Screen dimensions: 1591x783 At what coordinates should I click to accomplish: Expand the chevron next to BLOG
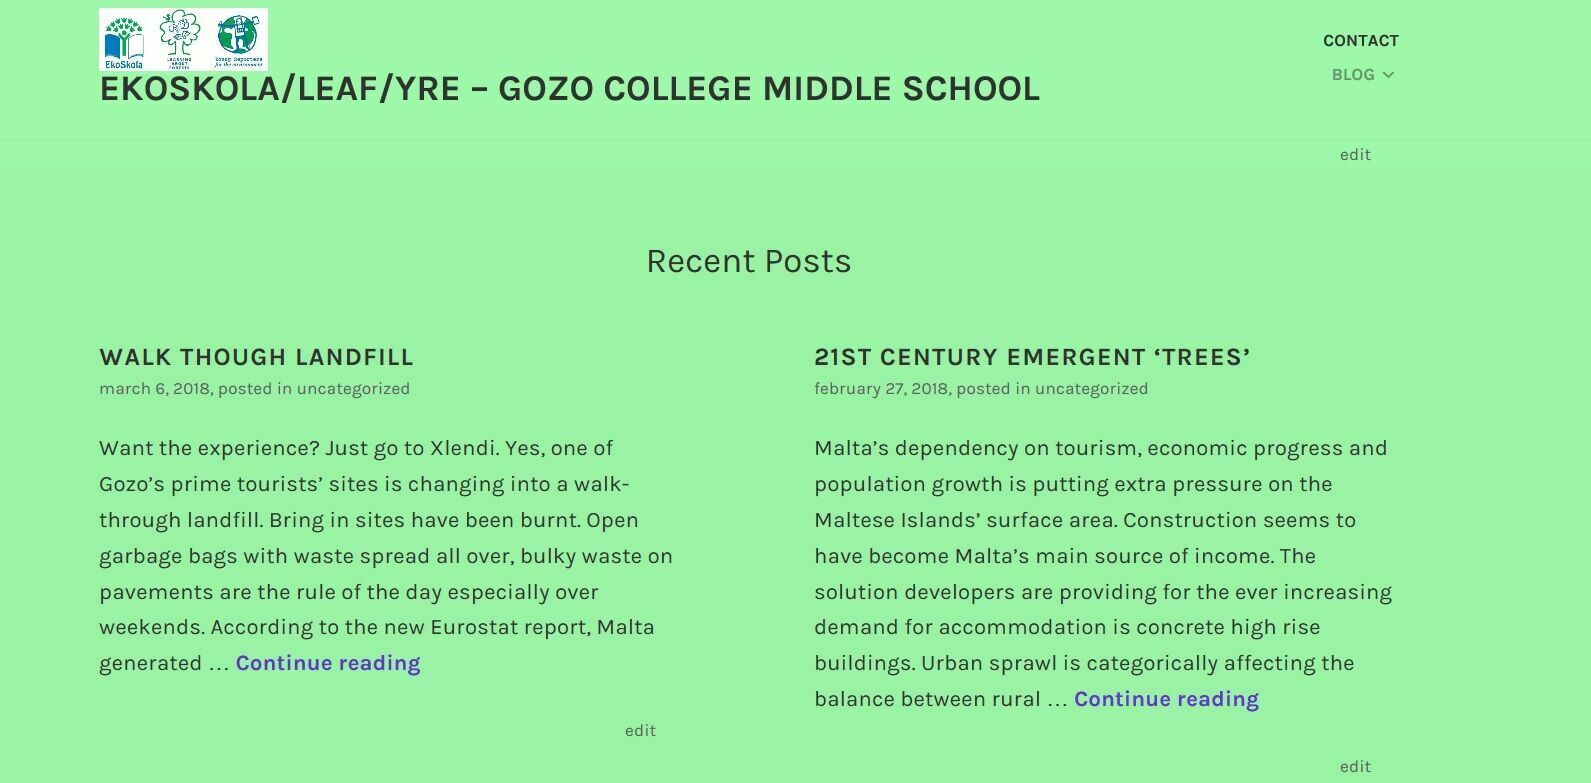click(x=1388, y=75)
